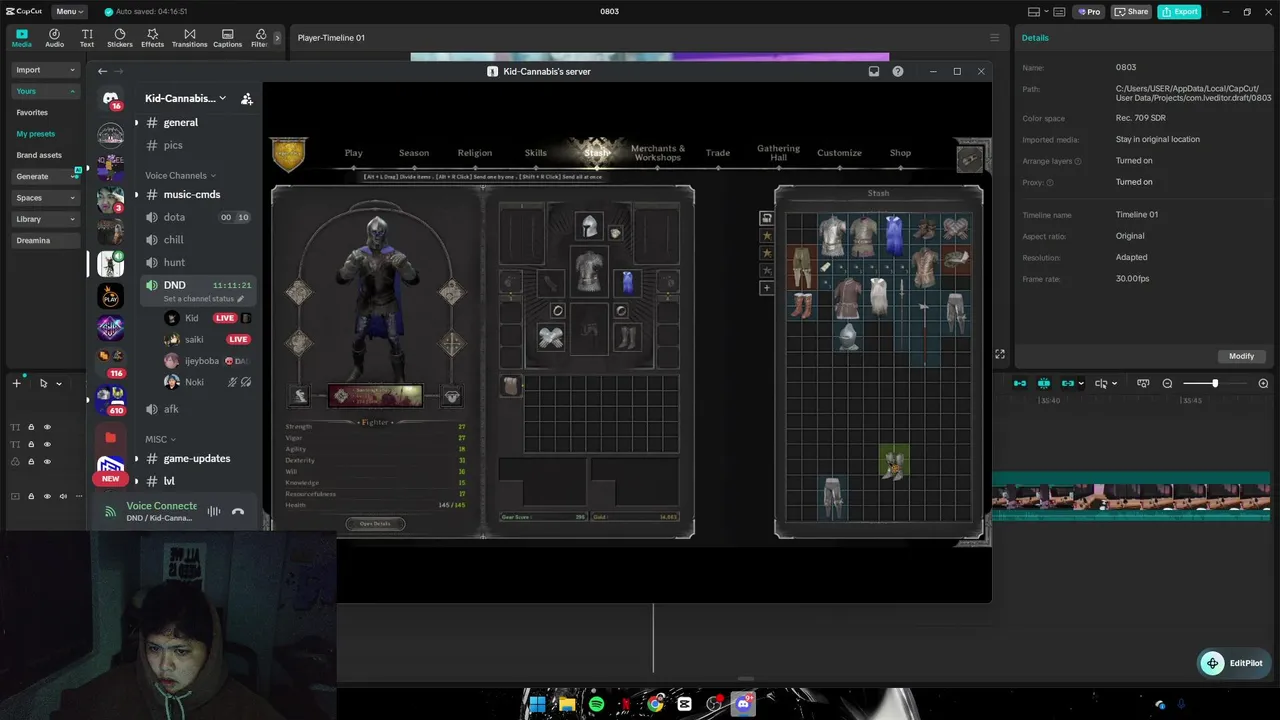Image resolution: width=1280 pixels, height=720 pixels.
Task: Disconnect from the Discord voice channel
Action: point(238,511)
